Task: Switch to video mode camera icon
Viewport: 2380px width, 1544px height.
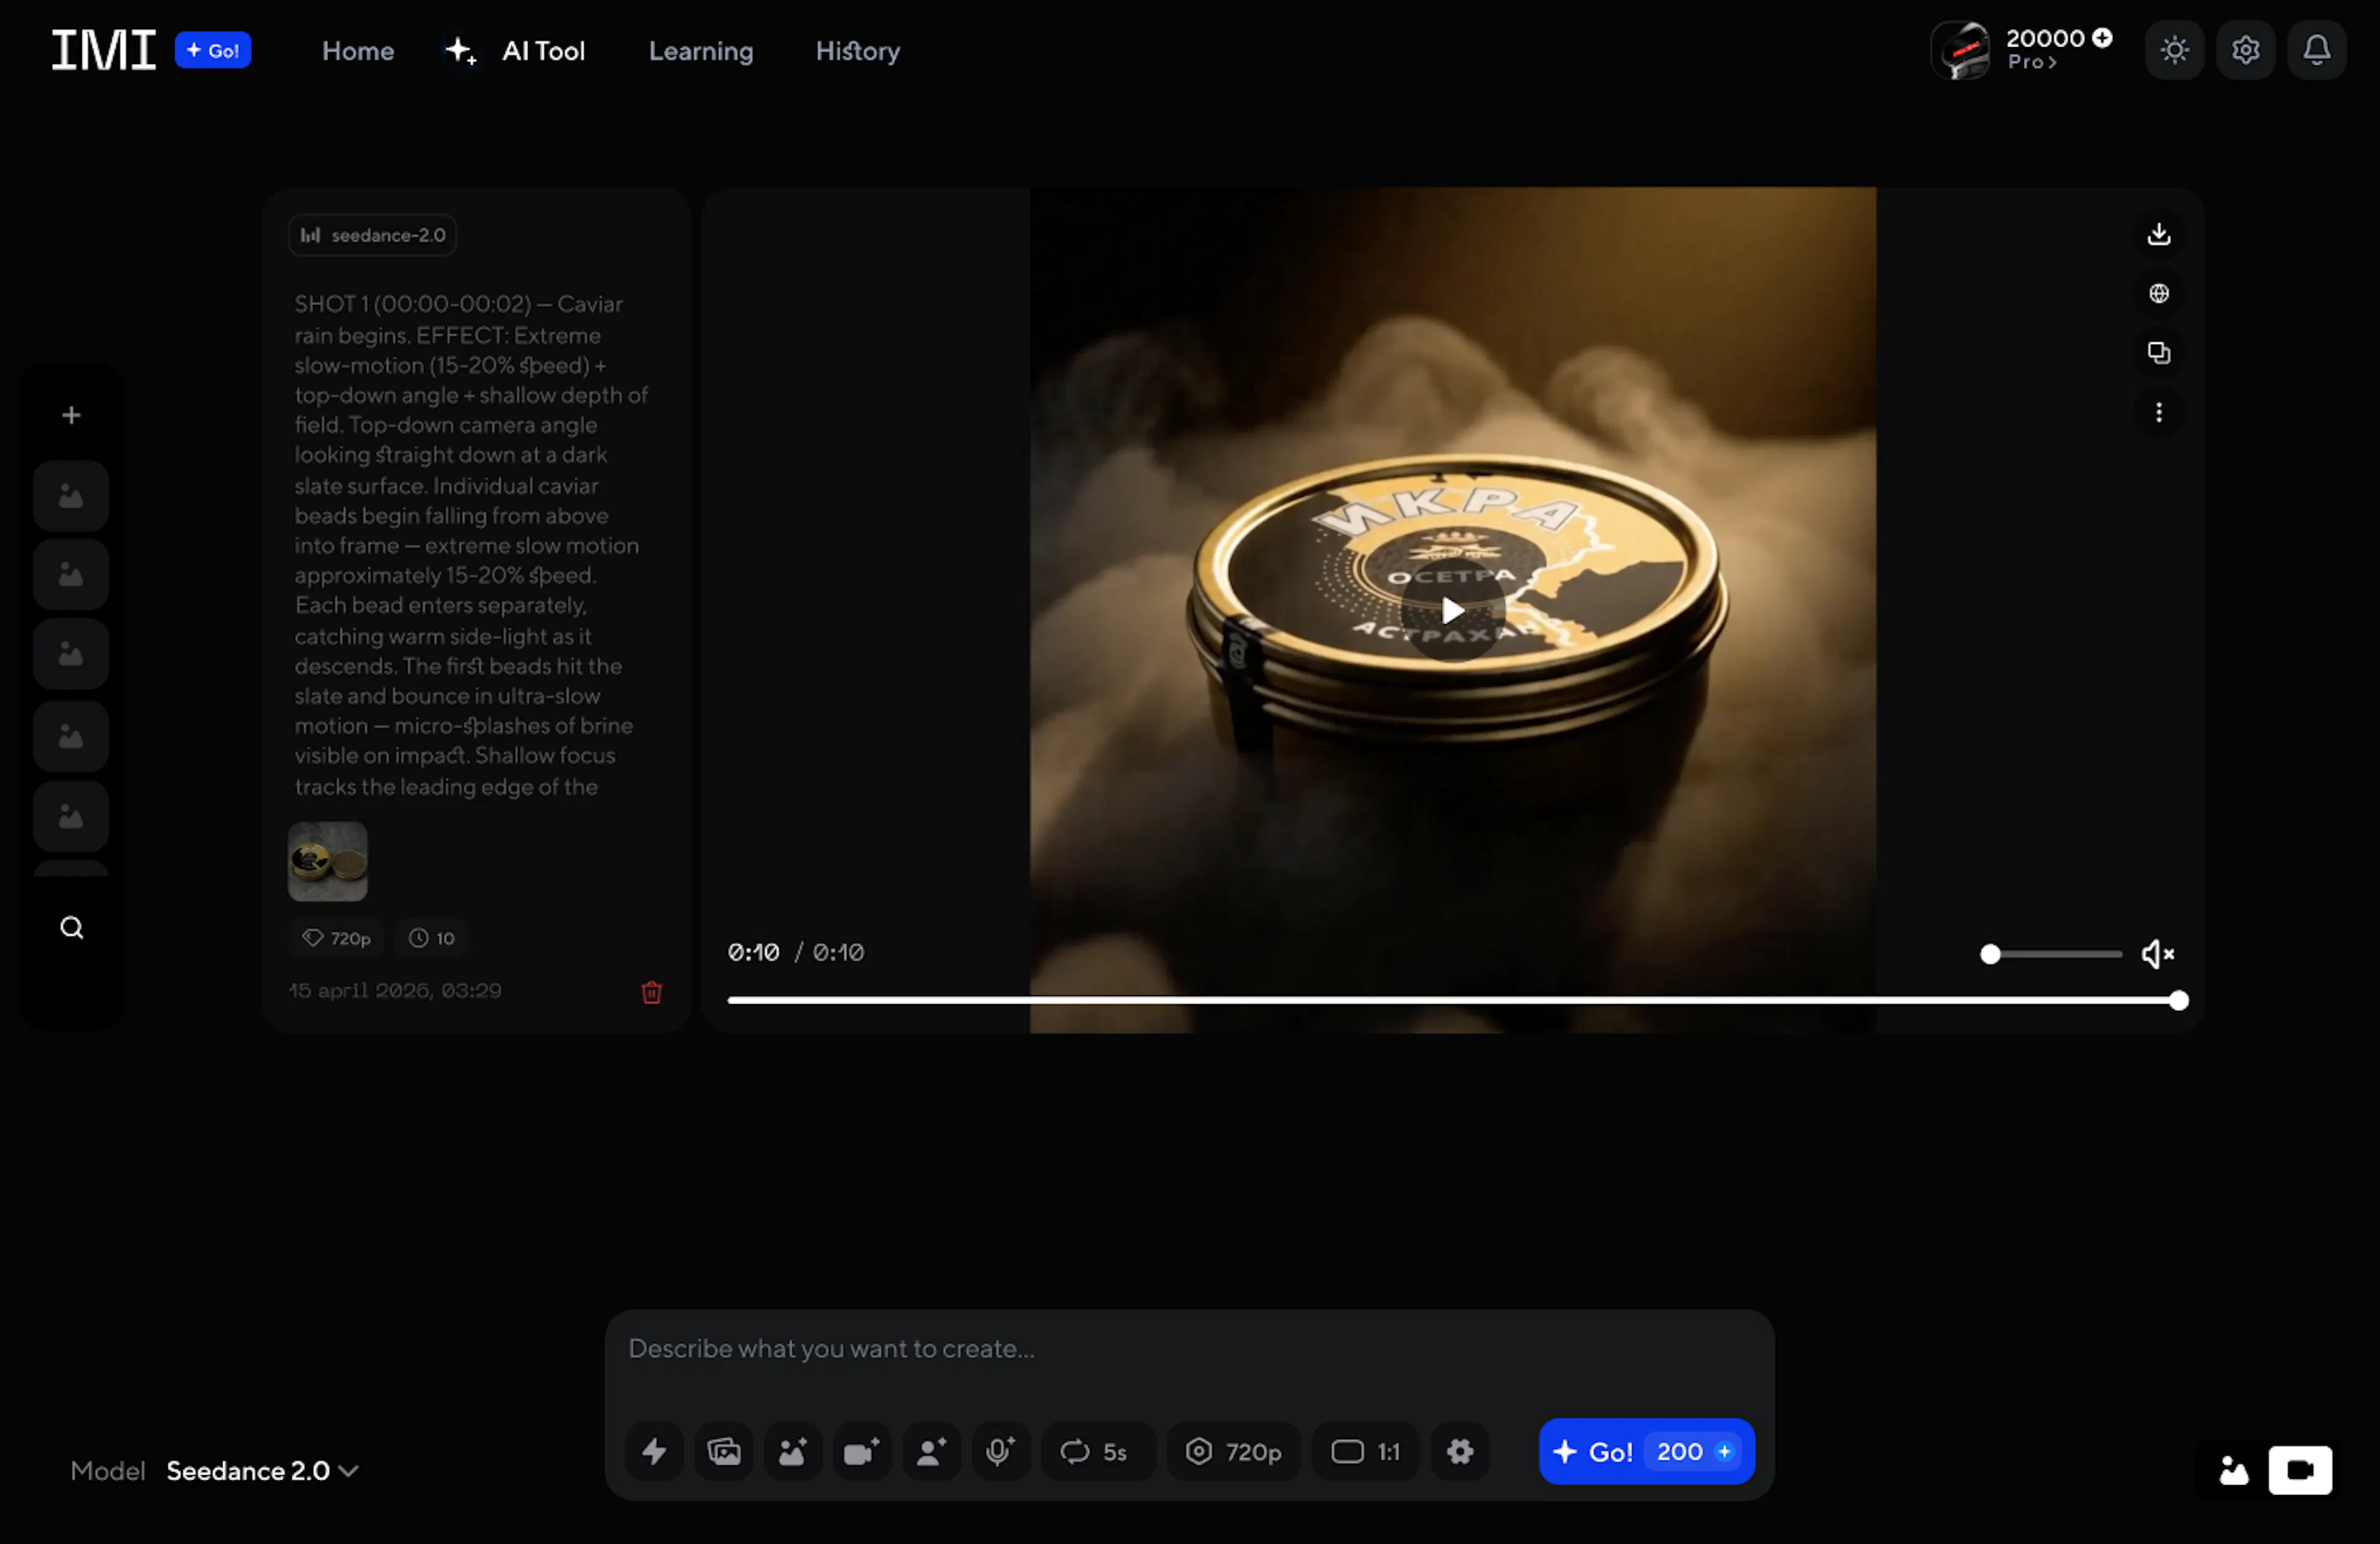Action: click(x=2300, y=1470)
